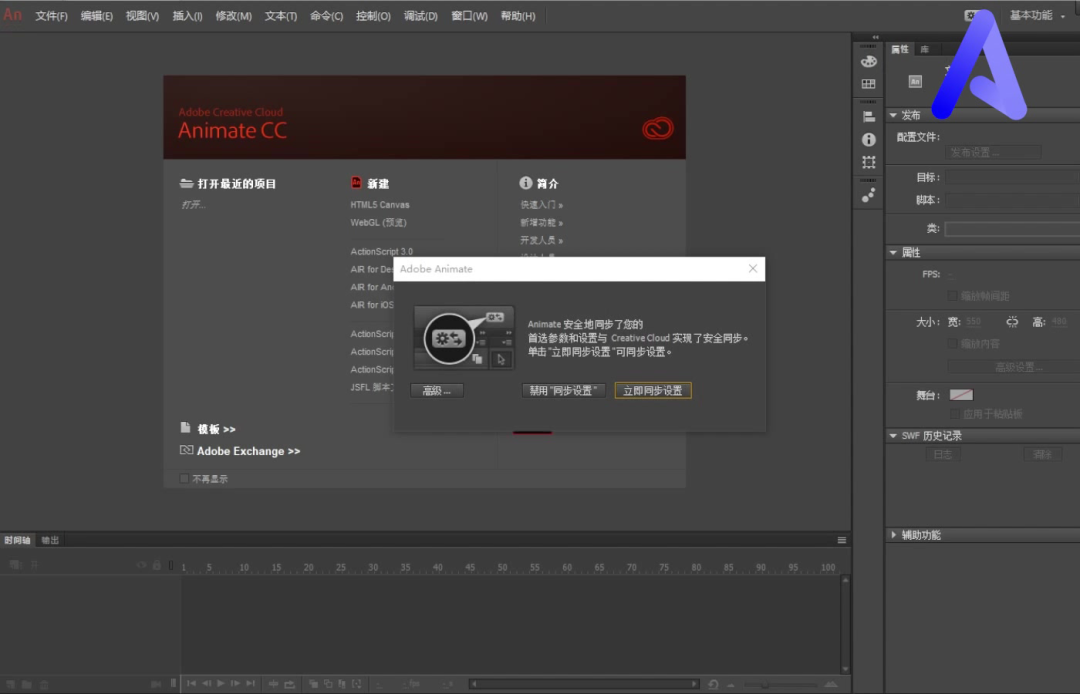Image resolution: width=1080 pixels, height=694 pixels.
Task: Open the Swatches grid panel icon
Action: coord(869,84)
